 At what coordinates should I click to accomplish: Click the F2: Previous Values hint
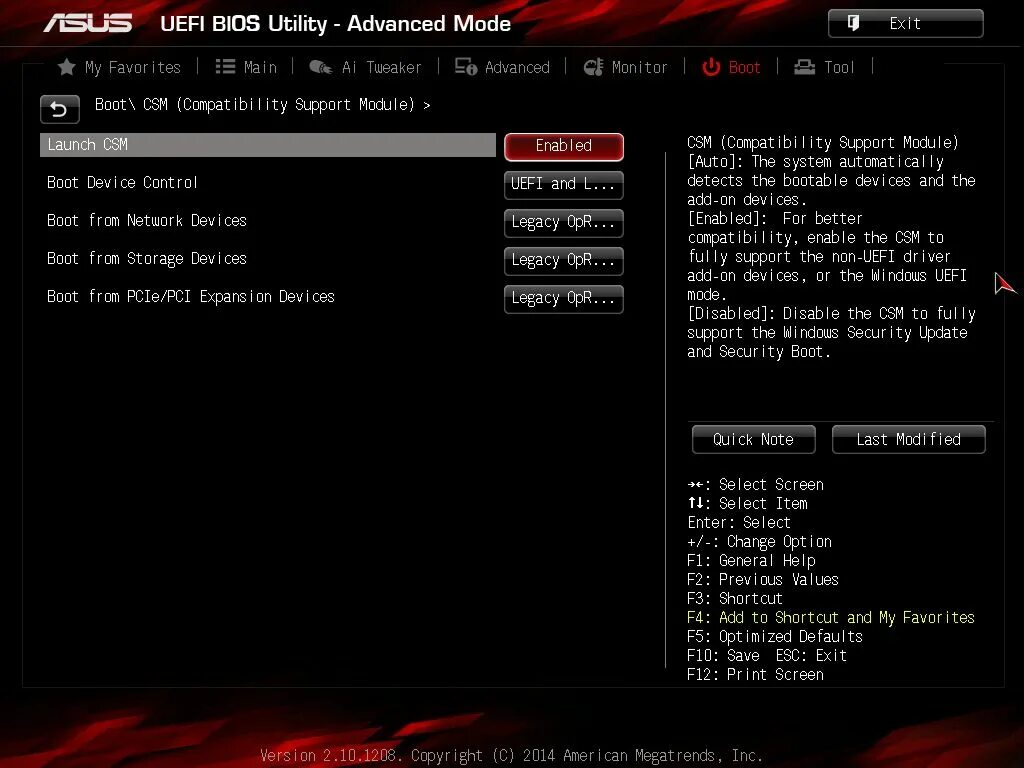(x=763, y=579)
